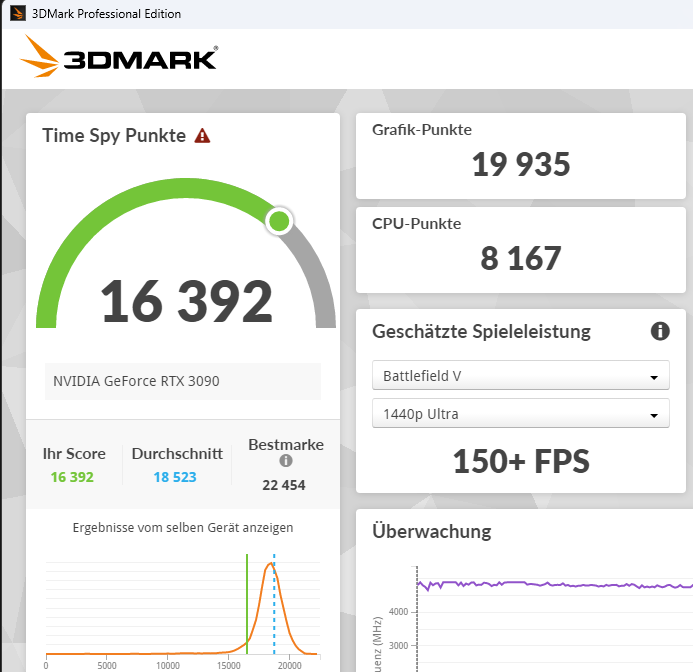Click the 150+ FPS estimate
This screenshot has height=672, width=693.
(521, 462)
